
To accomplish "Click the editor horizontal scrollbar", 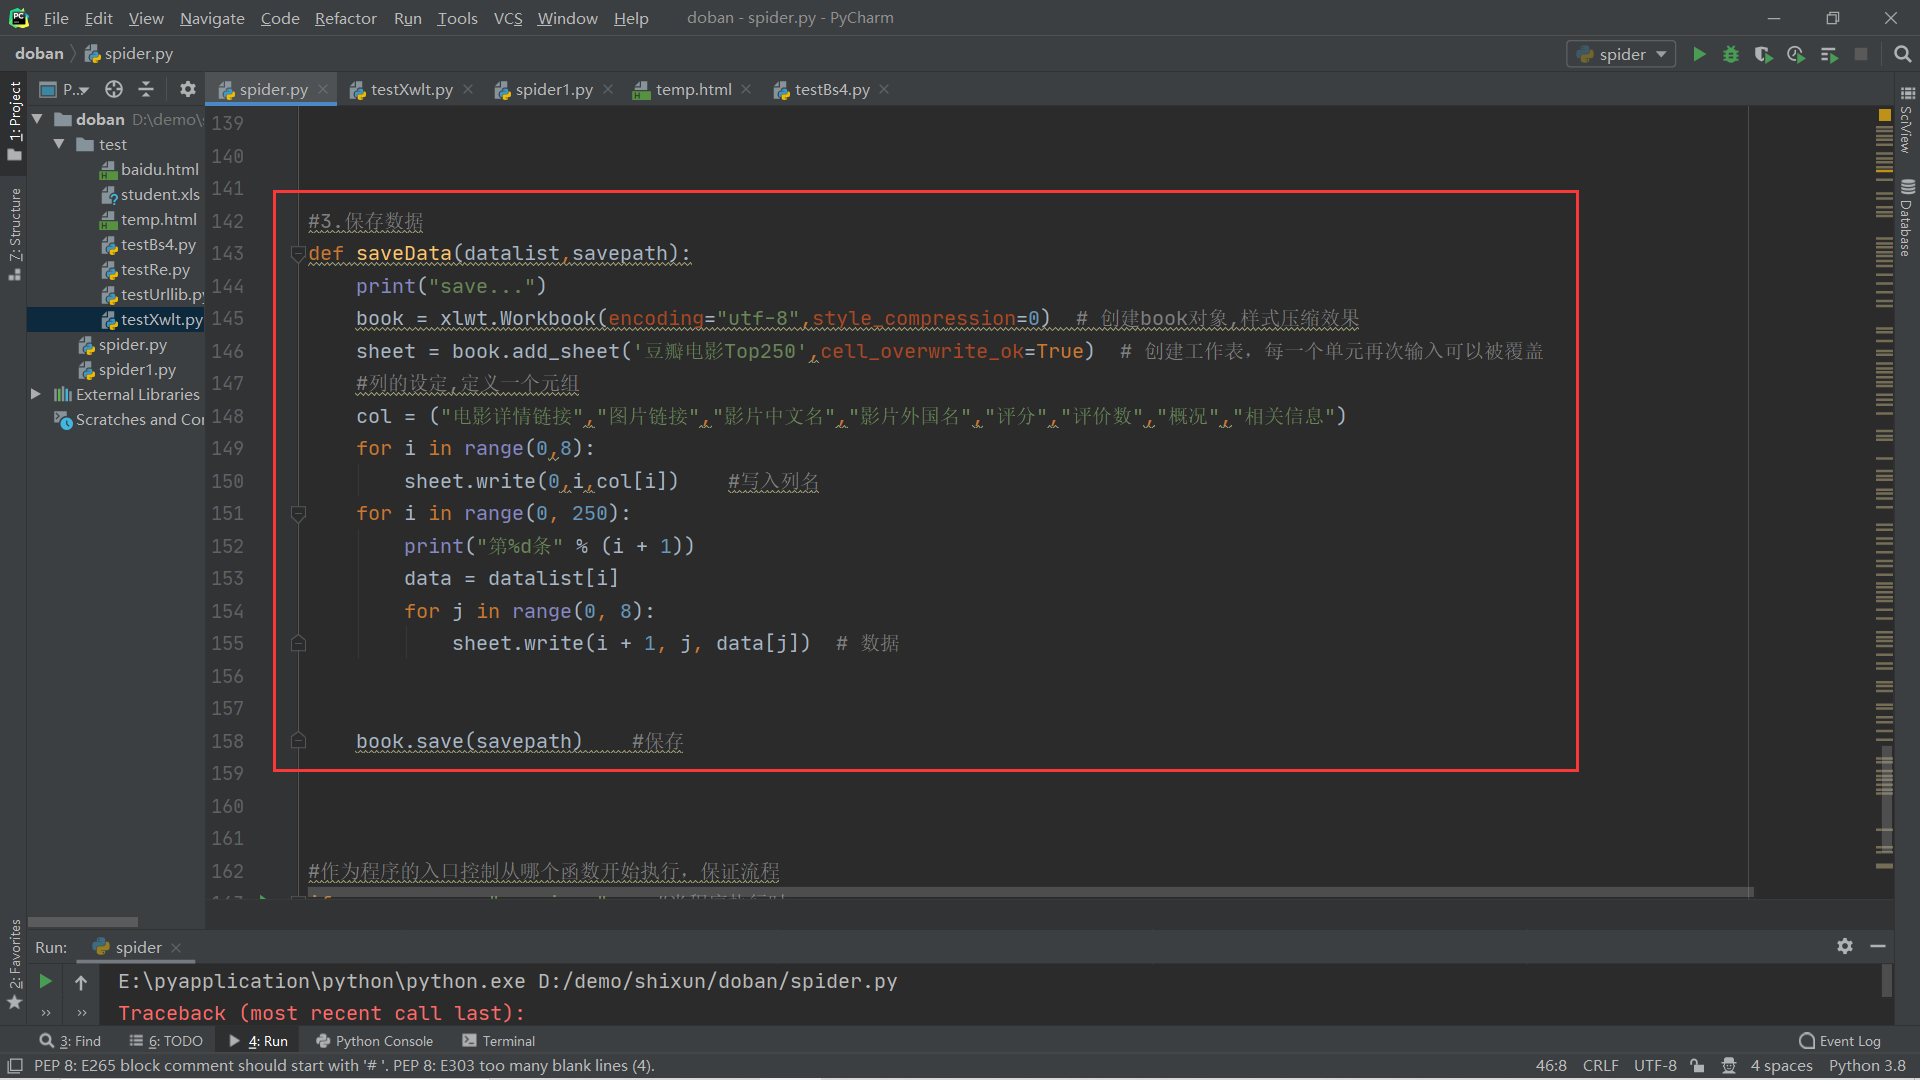I will [1030, 891].
